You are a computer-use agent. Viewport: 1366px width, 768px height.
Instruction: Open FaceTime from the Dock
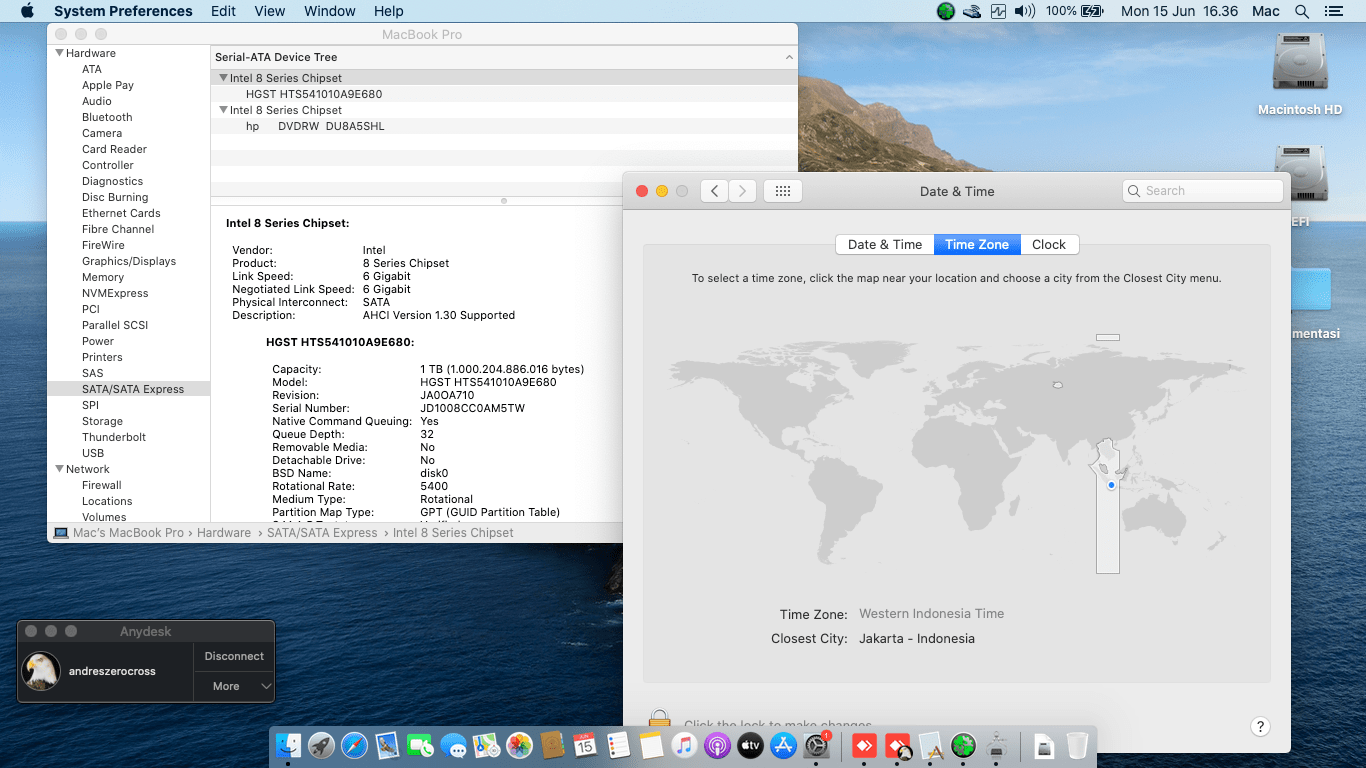point(420,745)
